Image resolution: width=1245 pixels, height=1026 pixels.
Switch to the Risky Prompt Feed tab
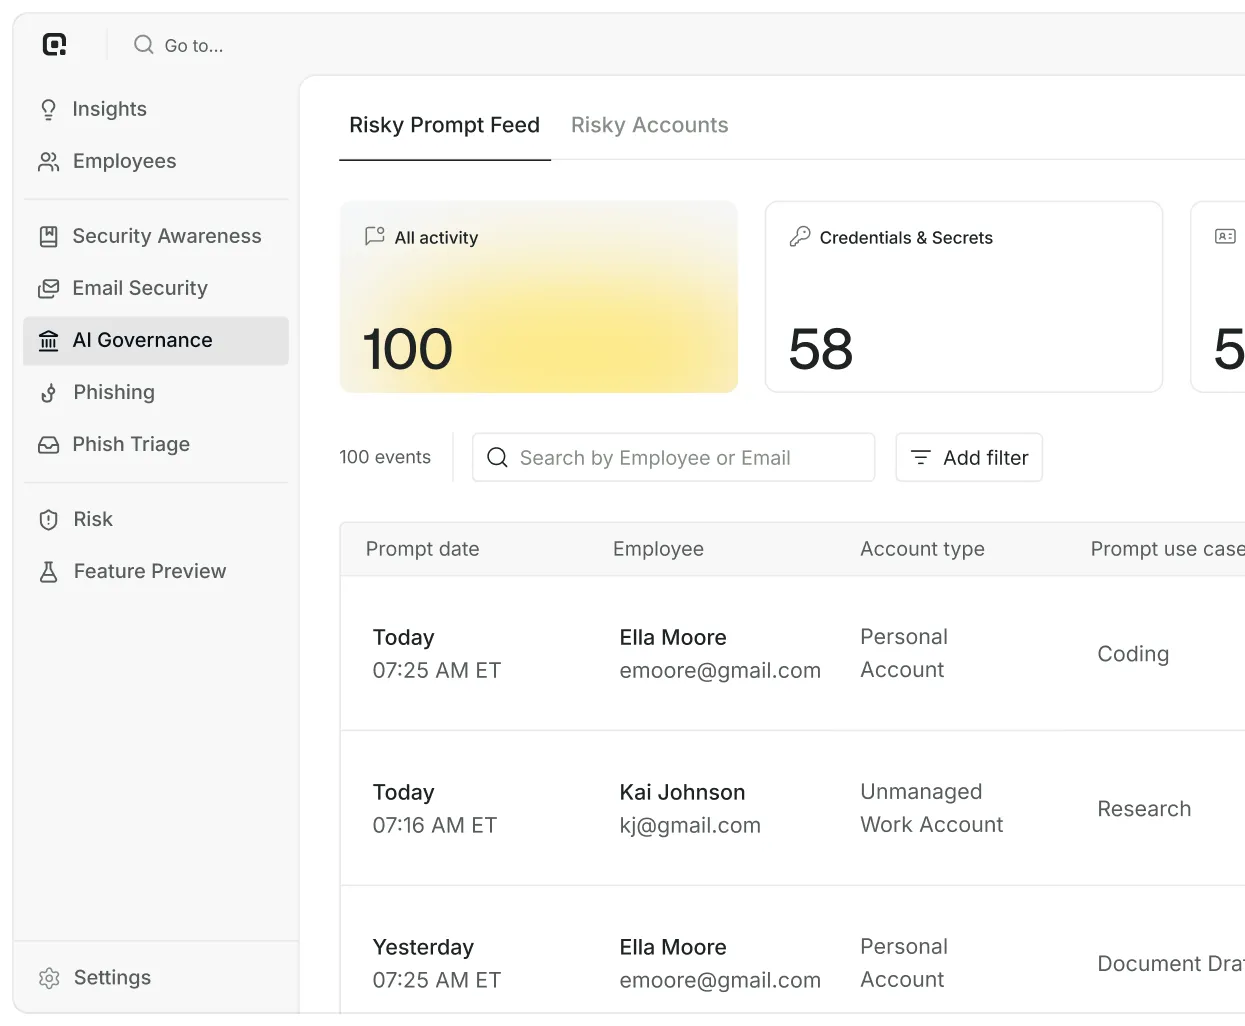[444, 125]
